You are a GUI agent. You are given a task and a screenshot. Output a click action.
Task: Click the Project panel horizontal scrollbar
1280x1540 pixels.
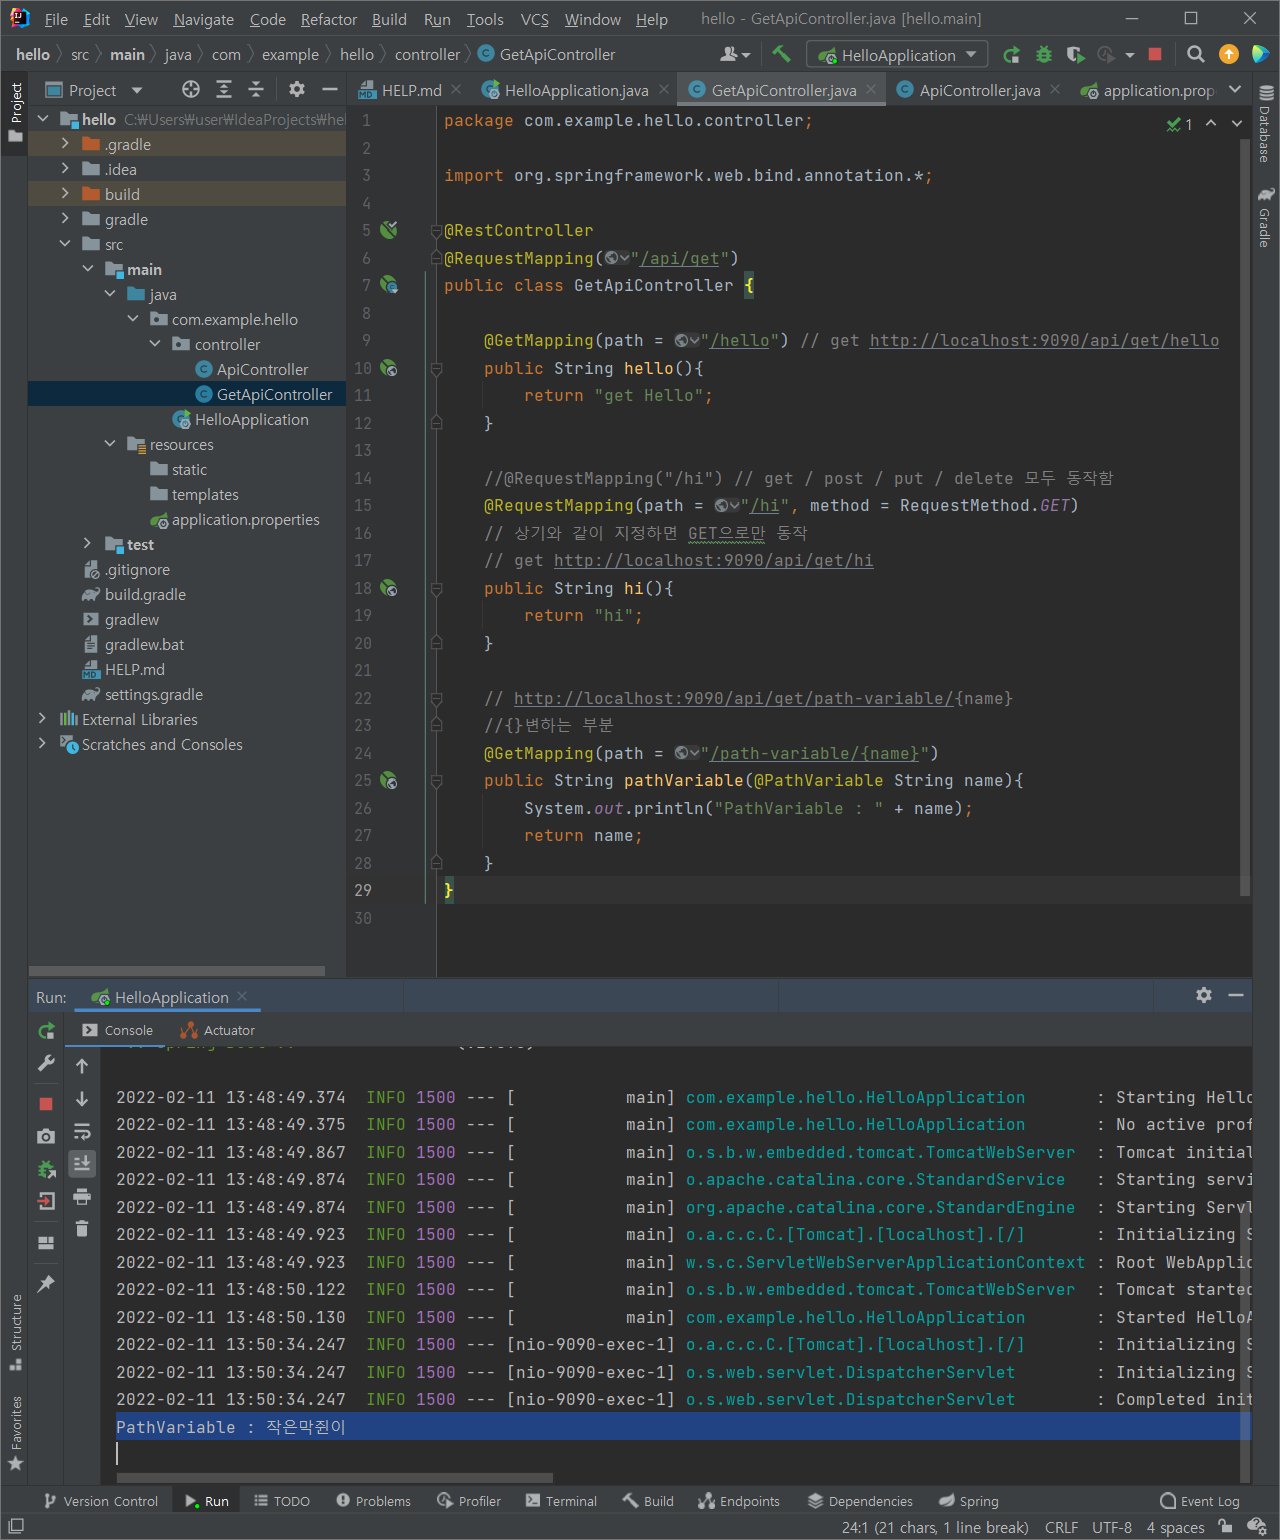[177, 970]
